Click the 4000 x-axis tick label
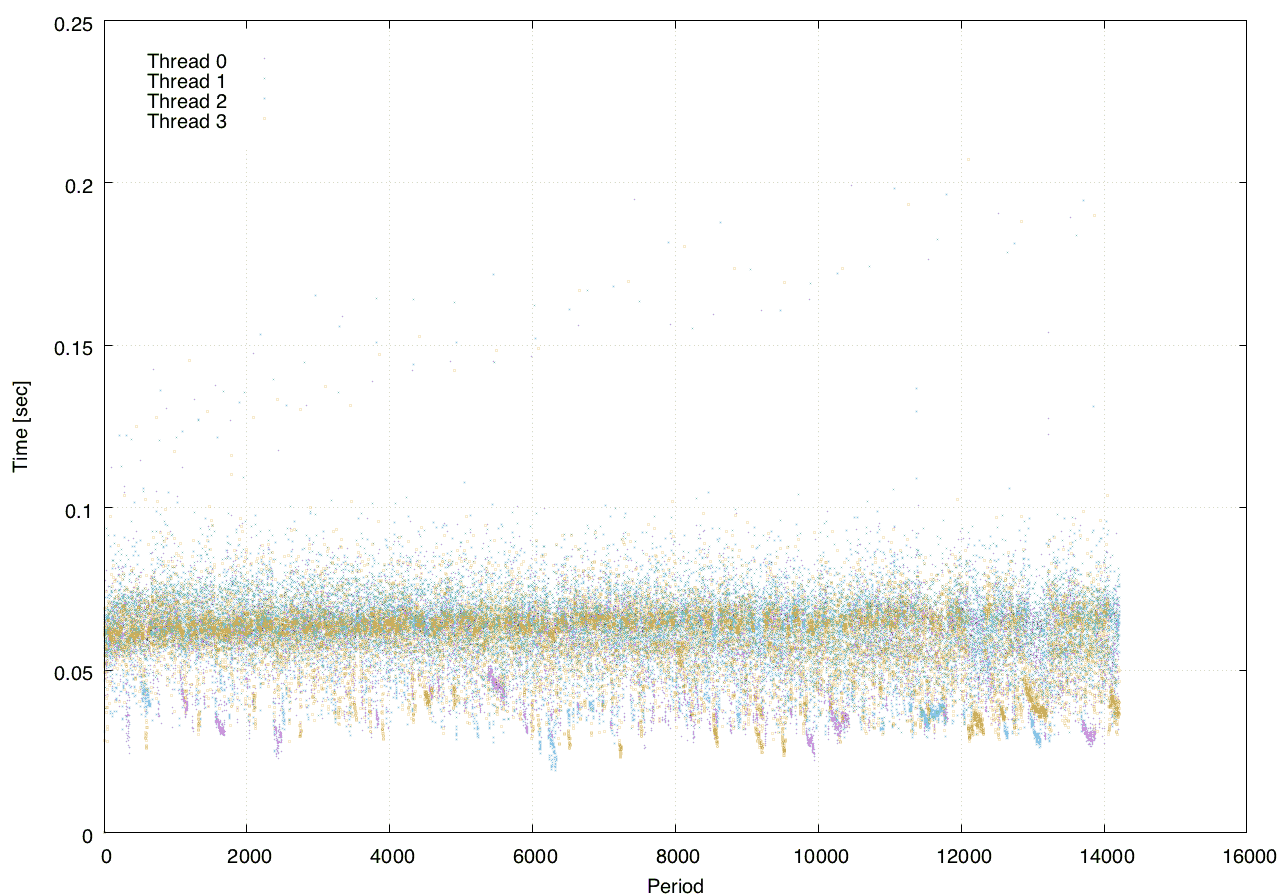The width and height of the screenshot is (1280, 896). 391,856
